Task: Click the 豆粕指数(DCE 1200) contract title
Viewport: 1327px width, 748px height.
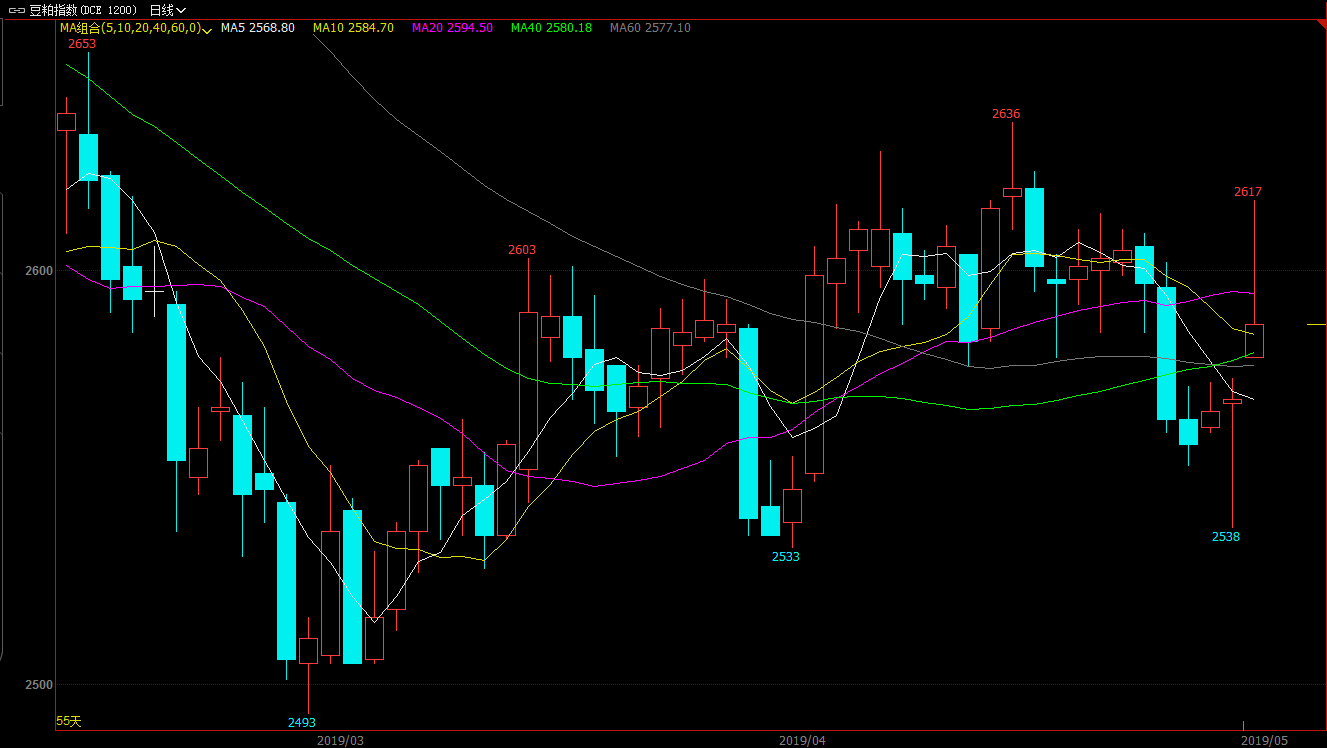Action: point(85,10)
